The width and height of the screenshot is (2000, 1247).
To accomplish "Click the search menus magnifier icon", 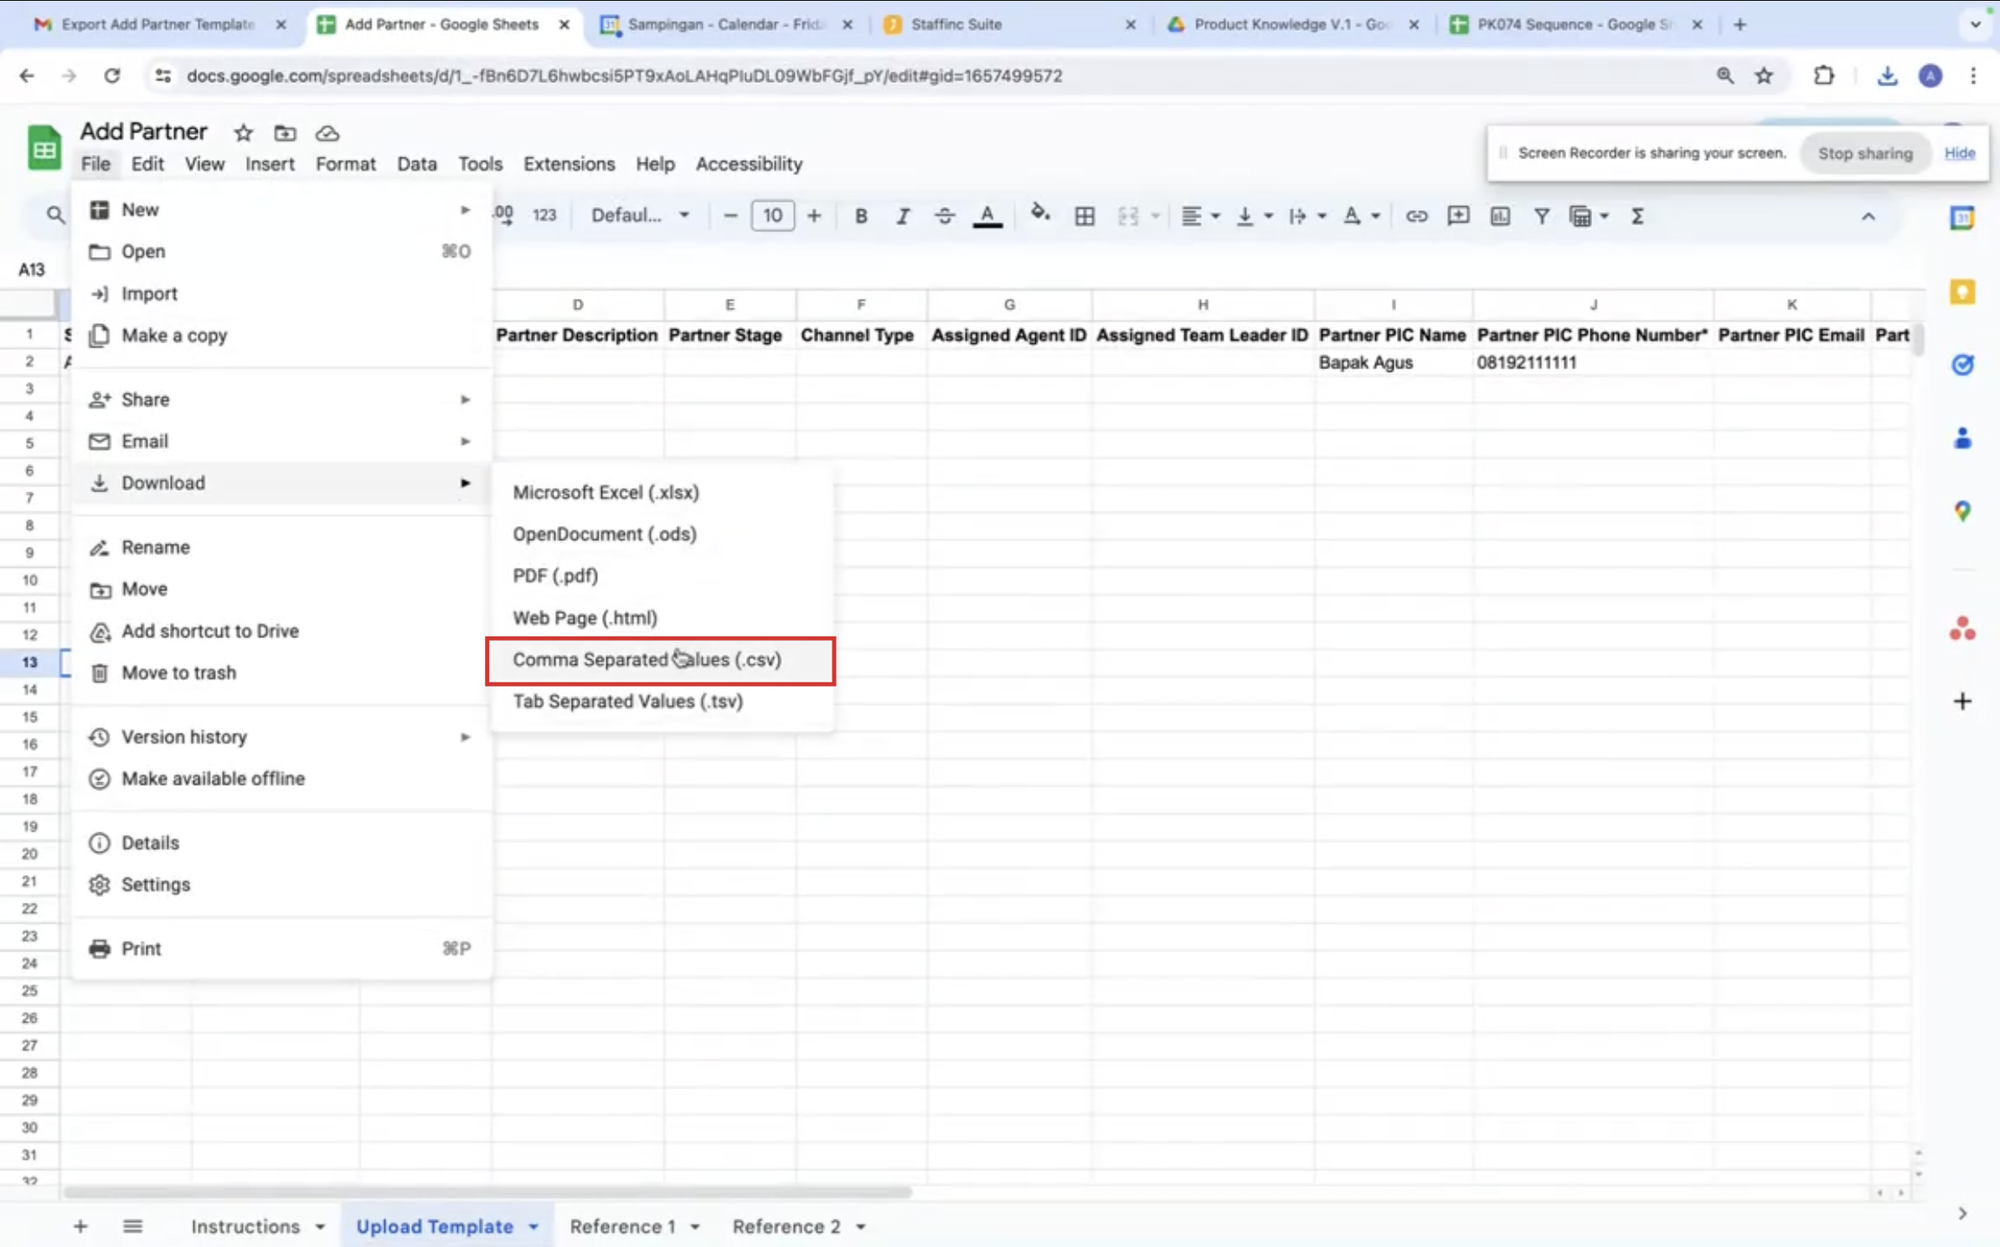I will pyautogui.click(x=55, y=214).
